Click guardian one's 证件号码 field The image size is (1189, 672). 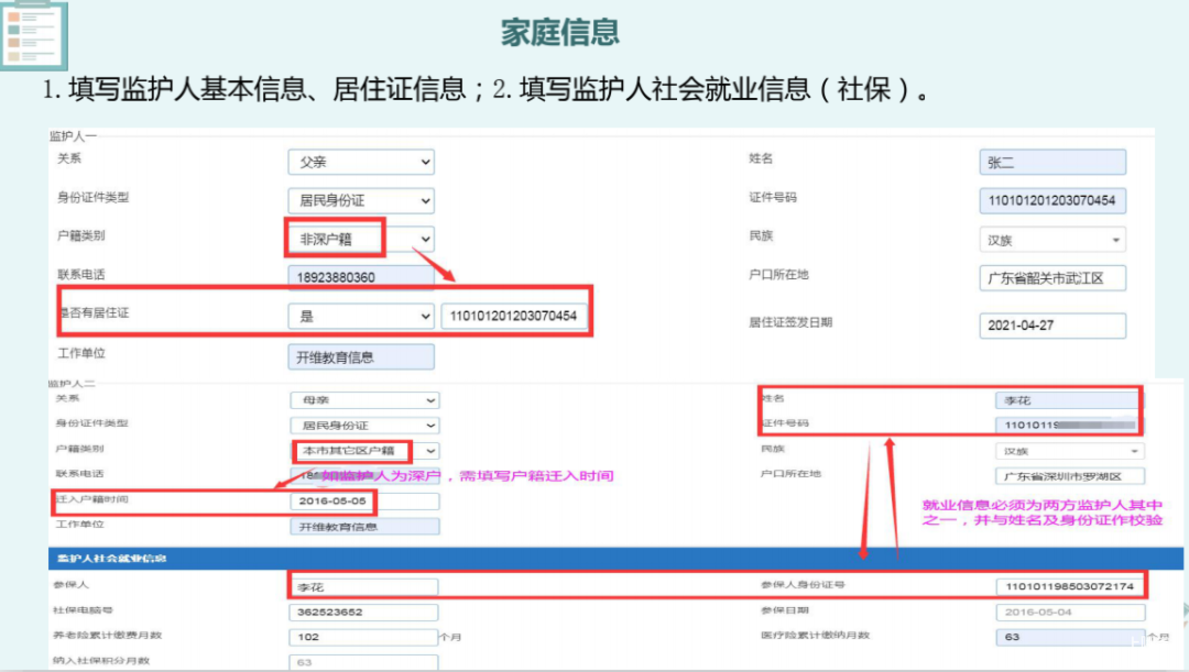click(x=1053, y=200)
